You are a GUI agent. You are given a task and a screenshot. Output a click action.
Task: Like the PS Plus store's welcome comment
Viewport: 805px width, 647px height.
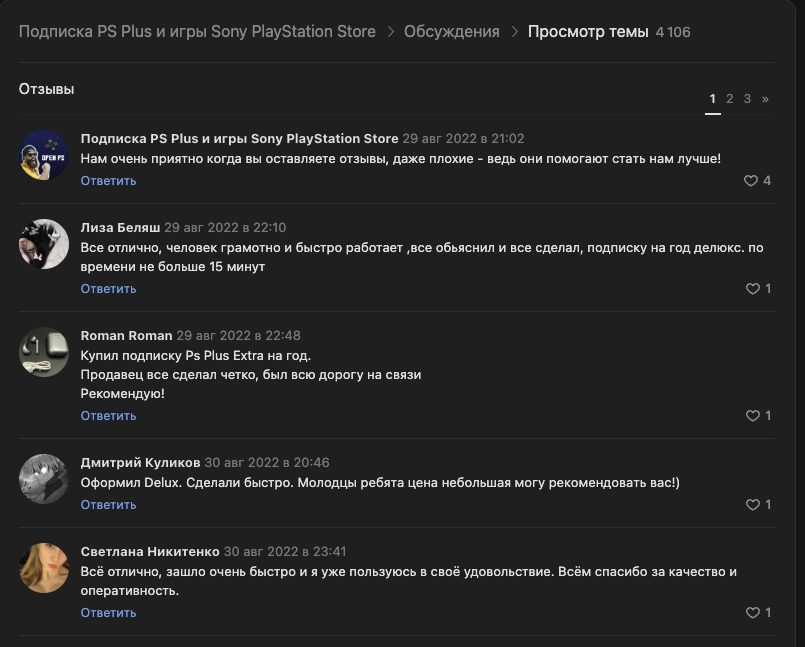pos(751,181)
